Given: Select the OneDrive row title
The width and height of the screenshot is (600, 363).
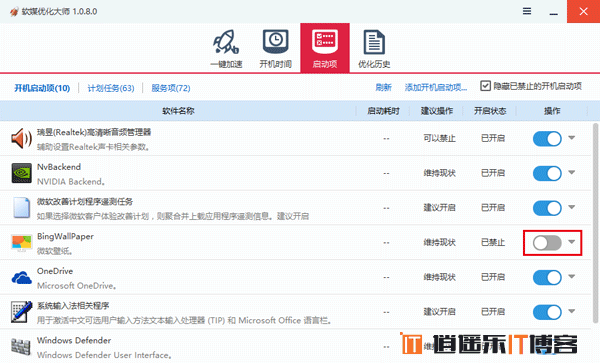Looking at the screenshot, I should coord(55,271).
